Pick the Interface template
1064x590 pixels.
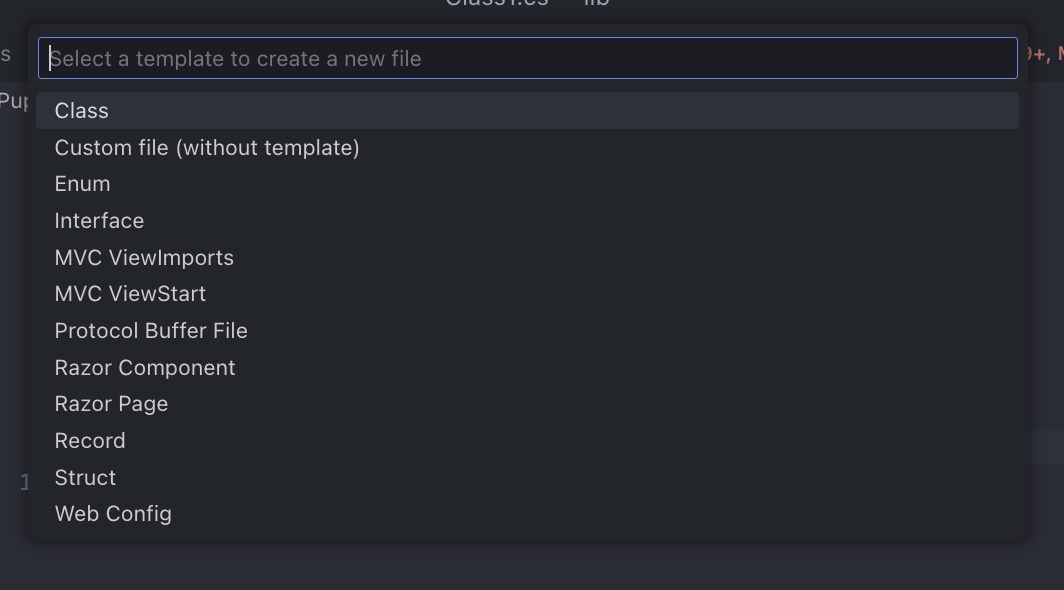point(99,220)
